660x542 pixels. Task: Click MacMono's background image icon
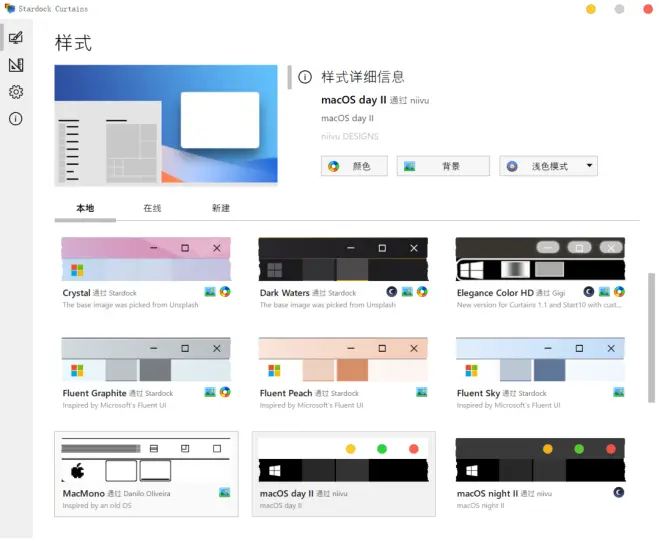tap(225, 492)
